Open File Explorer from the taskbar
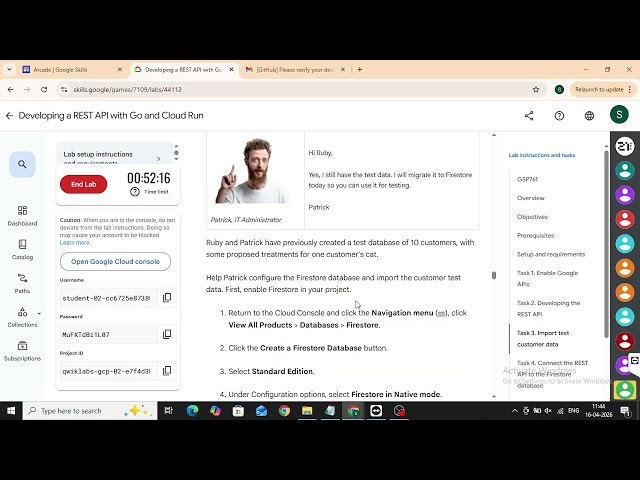 pos(307,411)
